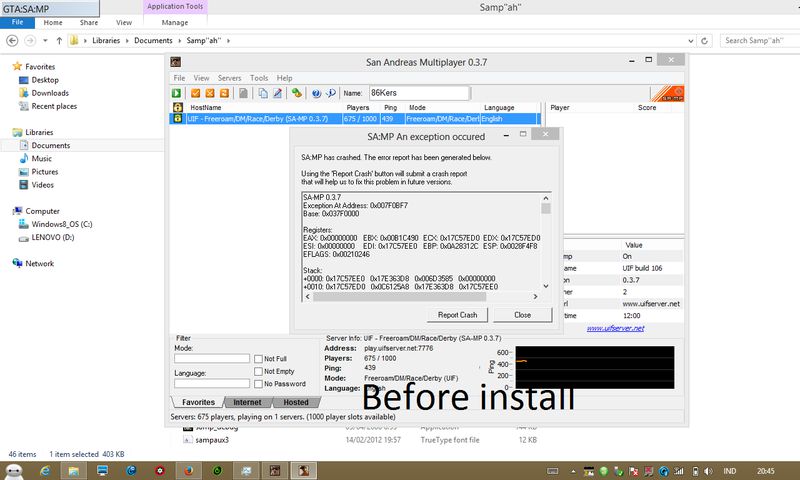Click the green Connect arrow in SA-MP toolbar
The height and width of the screenshot is (480, 800).
pyautogui.click(x=177, y=93)
